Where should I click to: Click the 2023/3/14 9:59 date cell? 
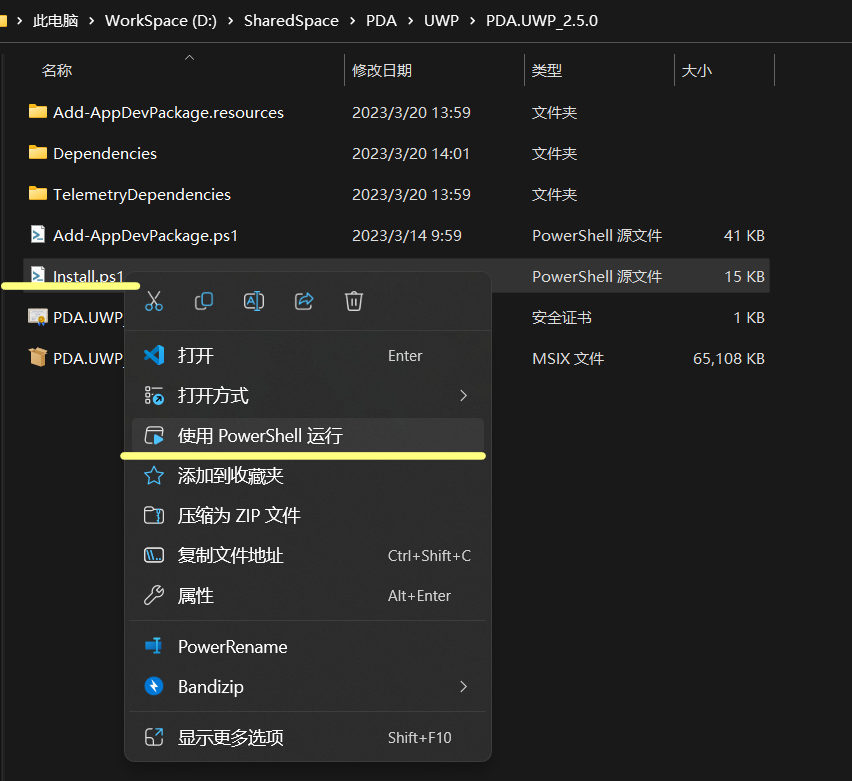tap(406, 235)
